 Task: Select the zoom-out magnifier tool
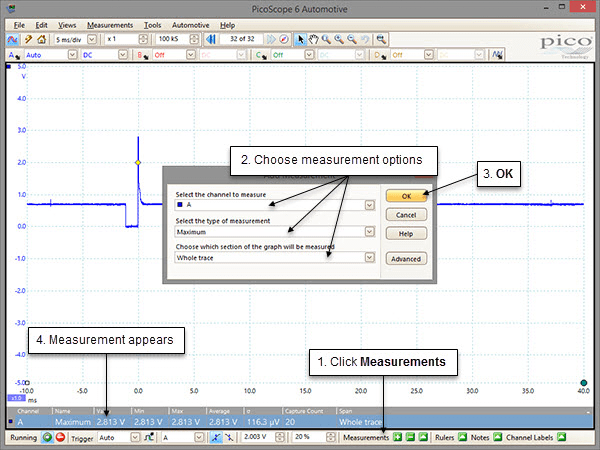pos(352,39)
